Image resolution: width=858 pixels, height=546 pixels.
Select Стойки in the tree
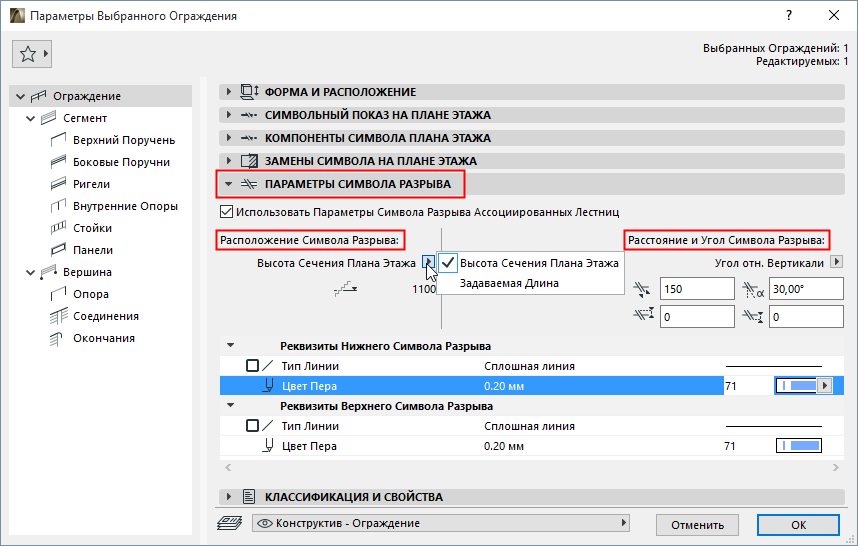(92, 228)
